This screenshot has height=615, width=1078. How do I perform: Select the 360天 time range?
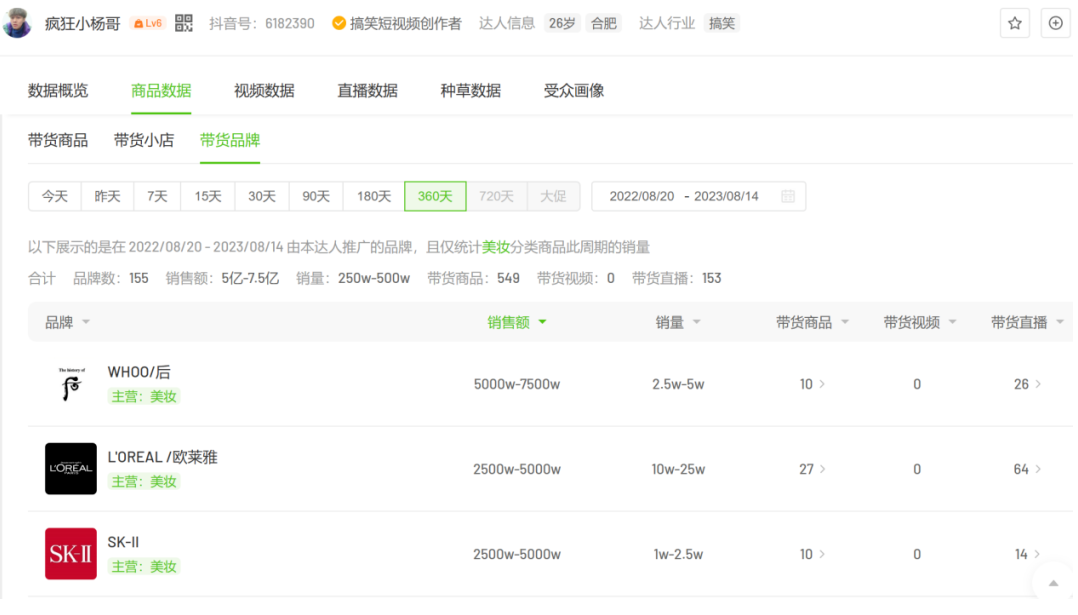pos(435,197)
